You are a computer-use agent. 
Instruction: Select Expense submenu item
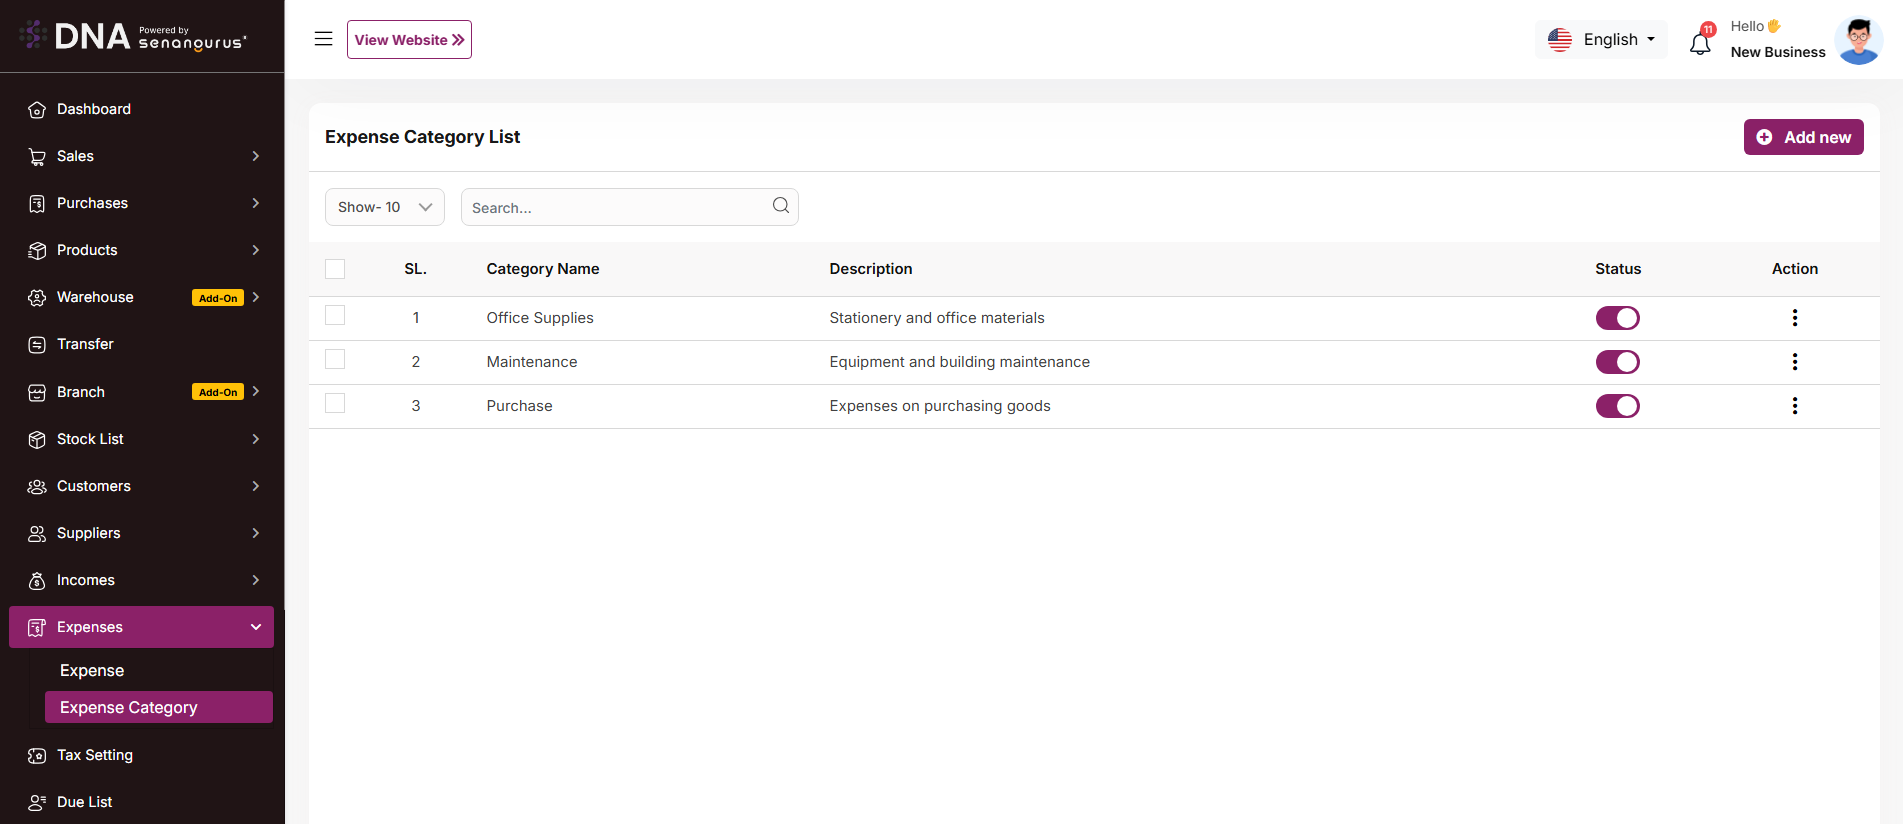(x=92, y=670)
